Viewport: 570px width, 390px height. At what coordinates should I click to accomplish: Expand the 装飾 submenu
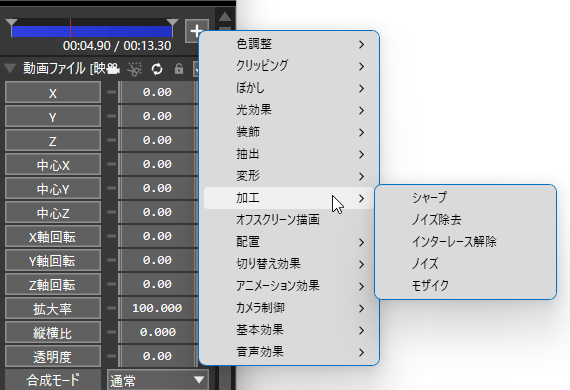click(289, 132)
